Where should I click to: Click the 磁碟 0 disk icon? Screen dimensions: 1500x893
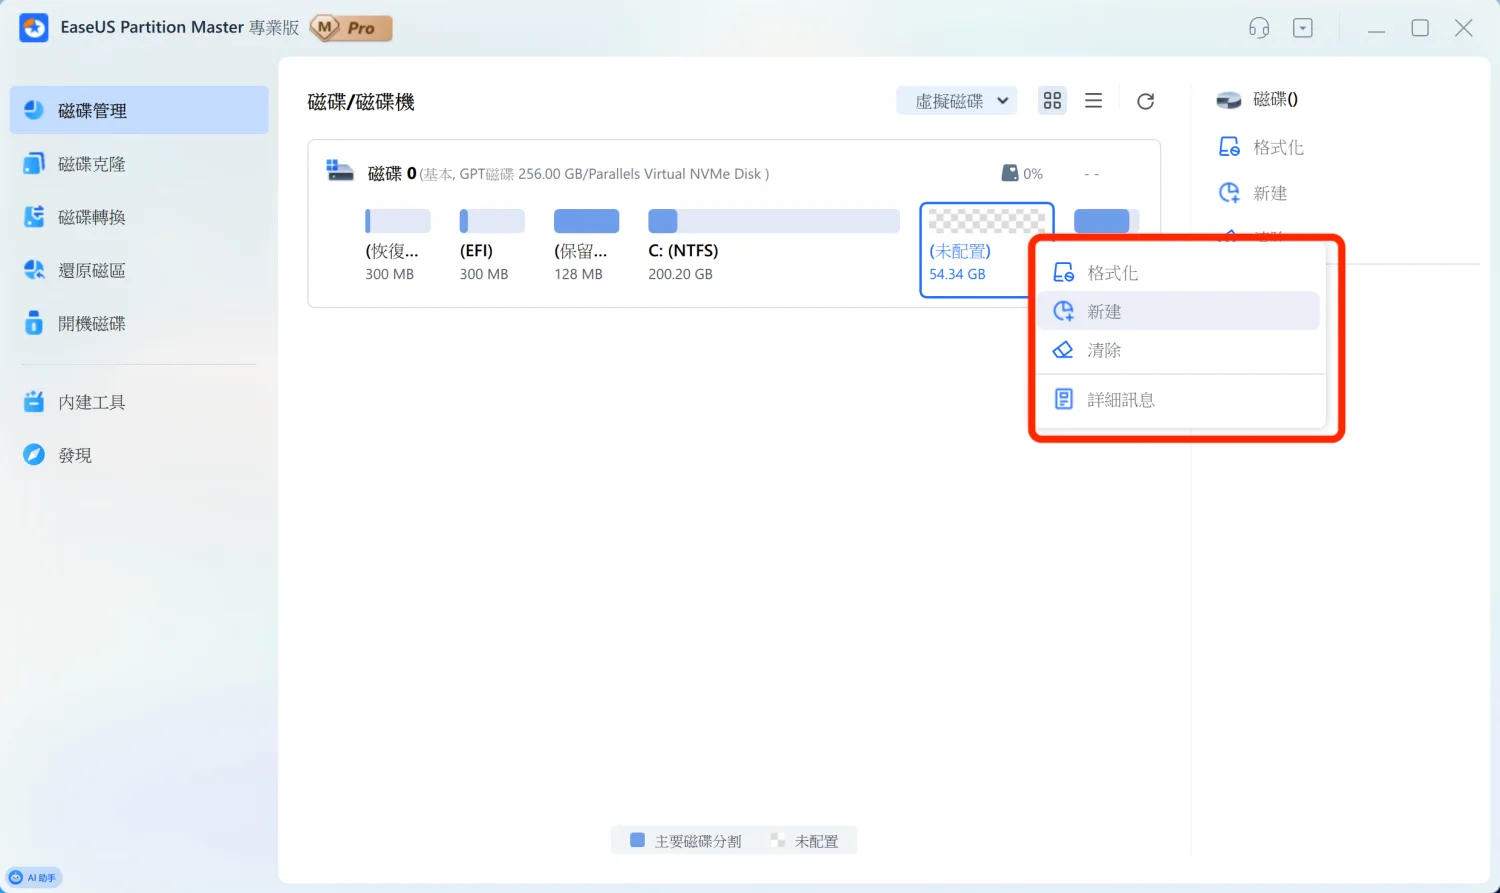[x=340, y=171]
